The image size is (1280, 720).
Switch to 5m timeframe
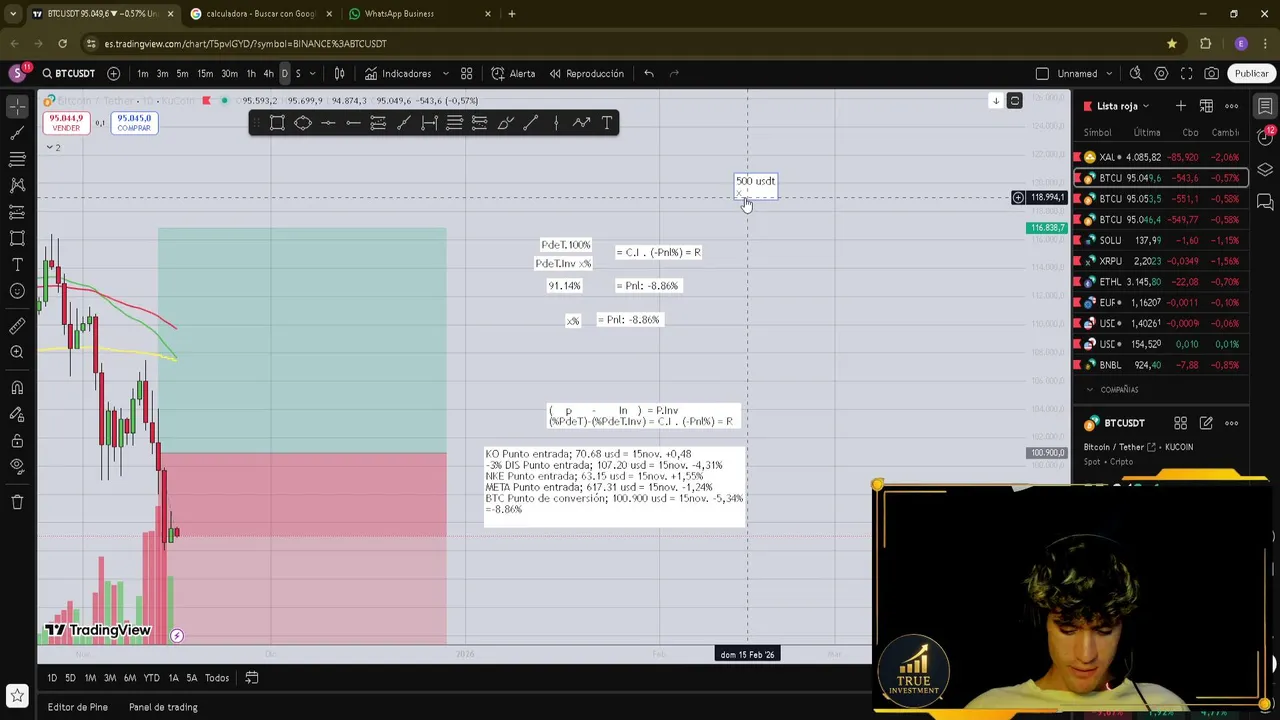pos(182,73)
